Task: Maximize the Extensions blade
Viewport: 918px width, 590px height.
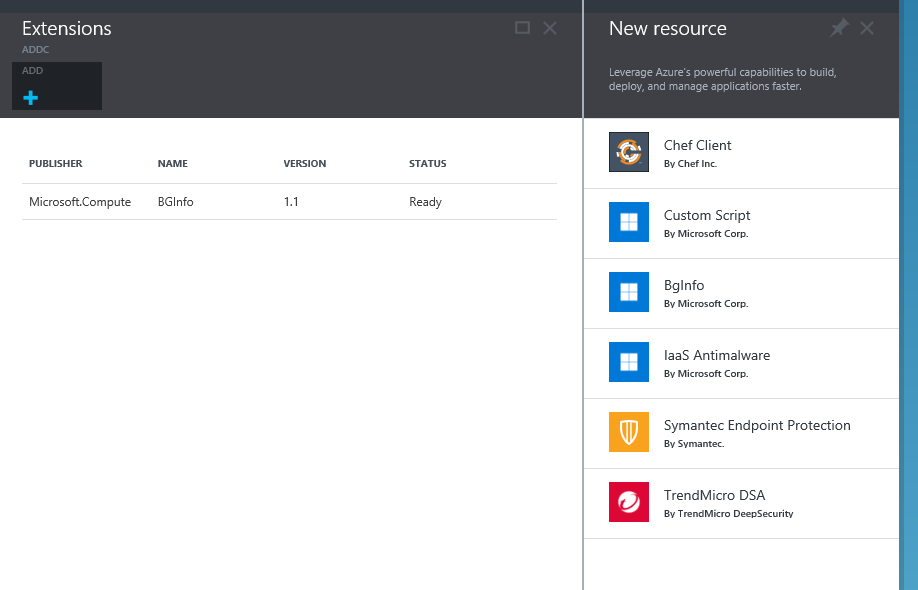Action: pyautogui.click(x=522, y=28)
